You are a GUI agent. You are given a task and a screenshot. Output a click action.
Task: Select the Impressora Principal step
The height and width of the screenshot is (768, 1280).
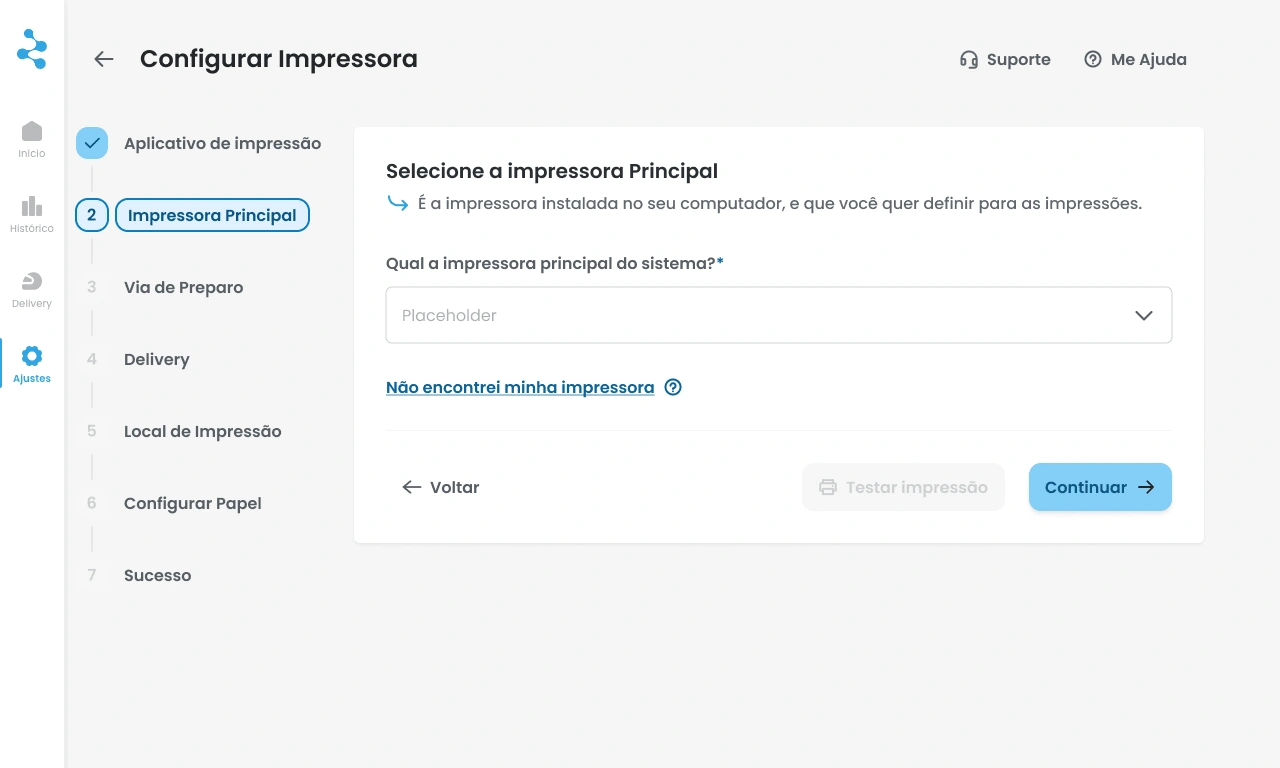point(212,215)
